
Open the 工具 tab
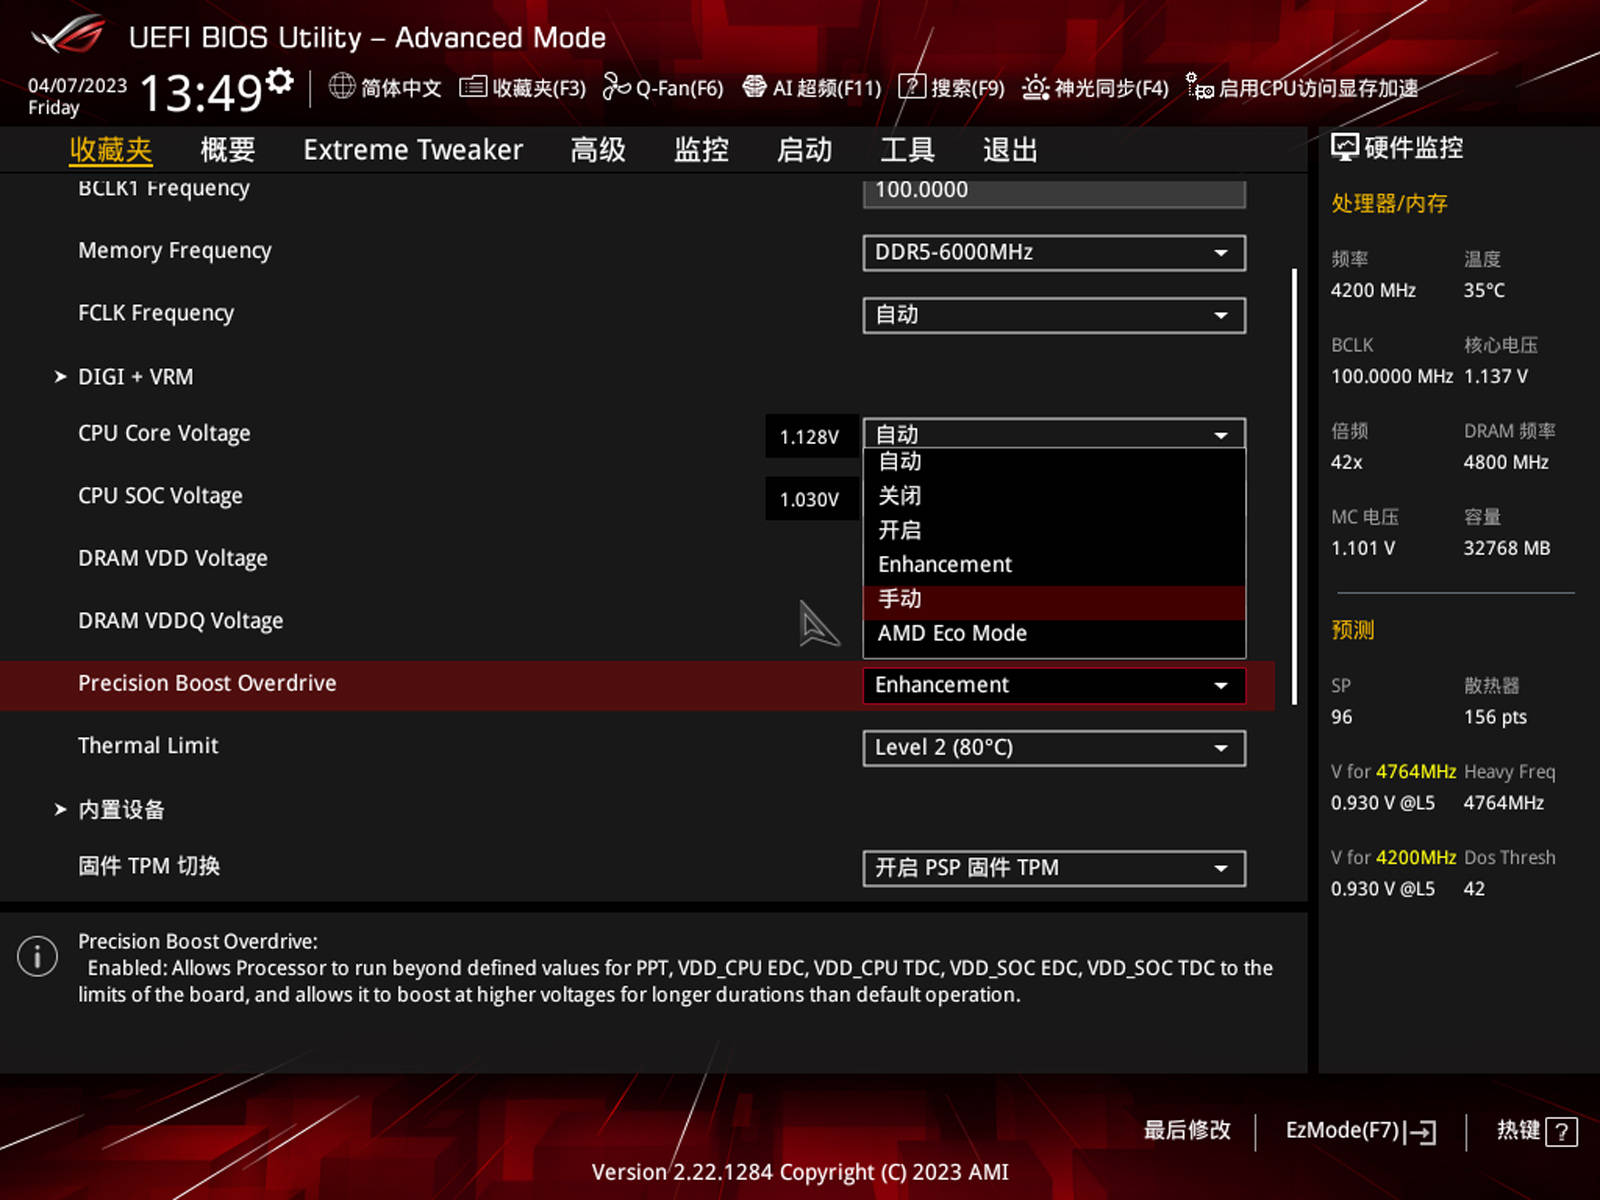pos(907,150)
